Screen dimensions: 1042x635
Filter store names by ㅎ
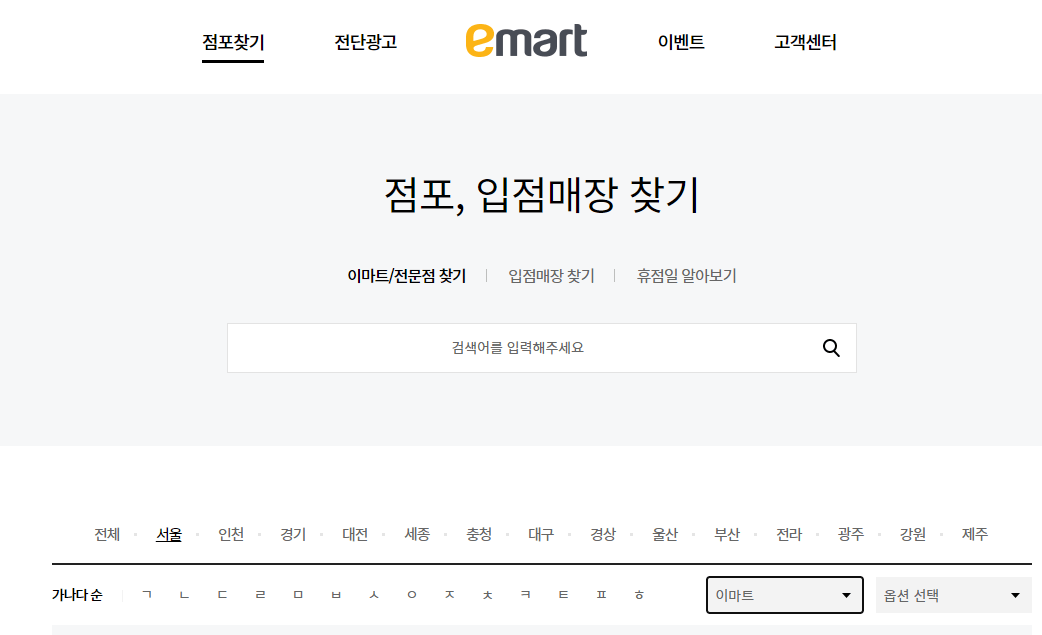point(637,594)
